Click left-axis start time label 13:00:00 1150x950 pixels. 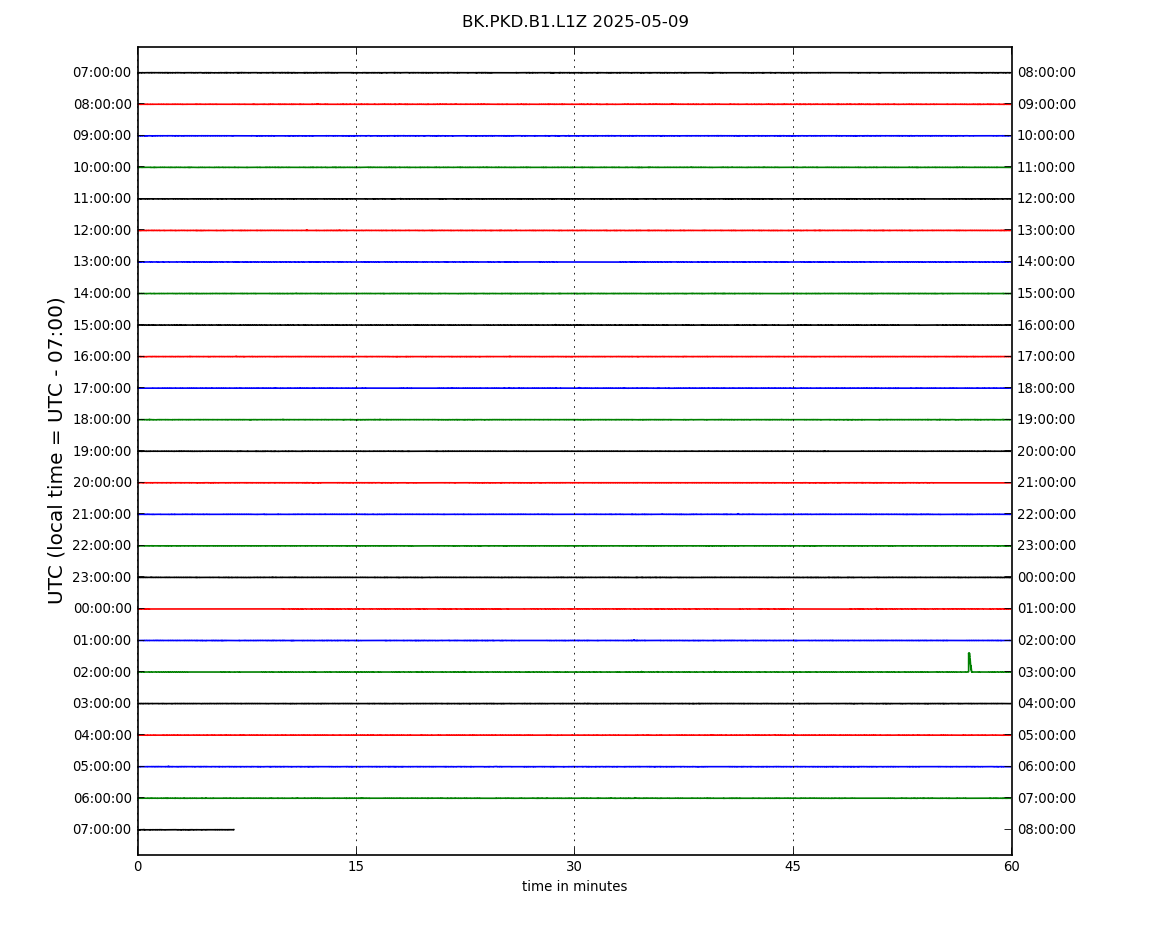point(103,262)
